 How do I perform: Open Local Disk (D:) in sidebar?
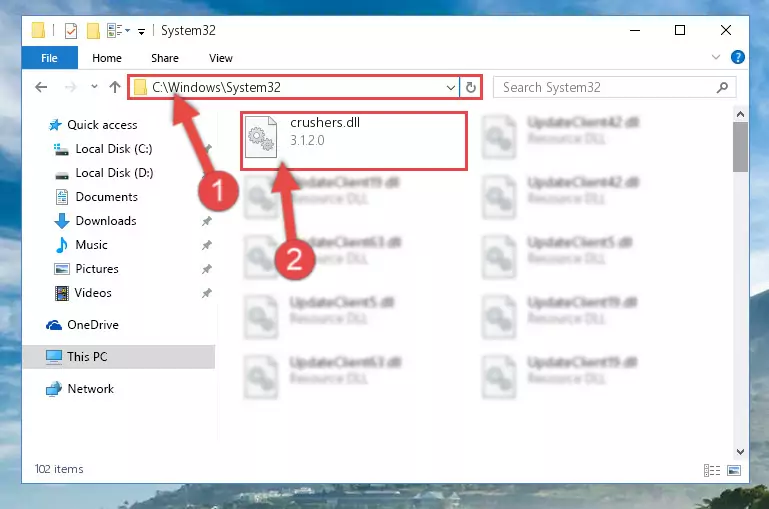[114, 173]
